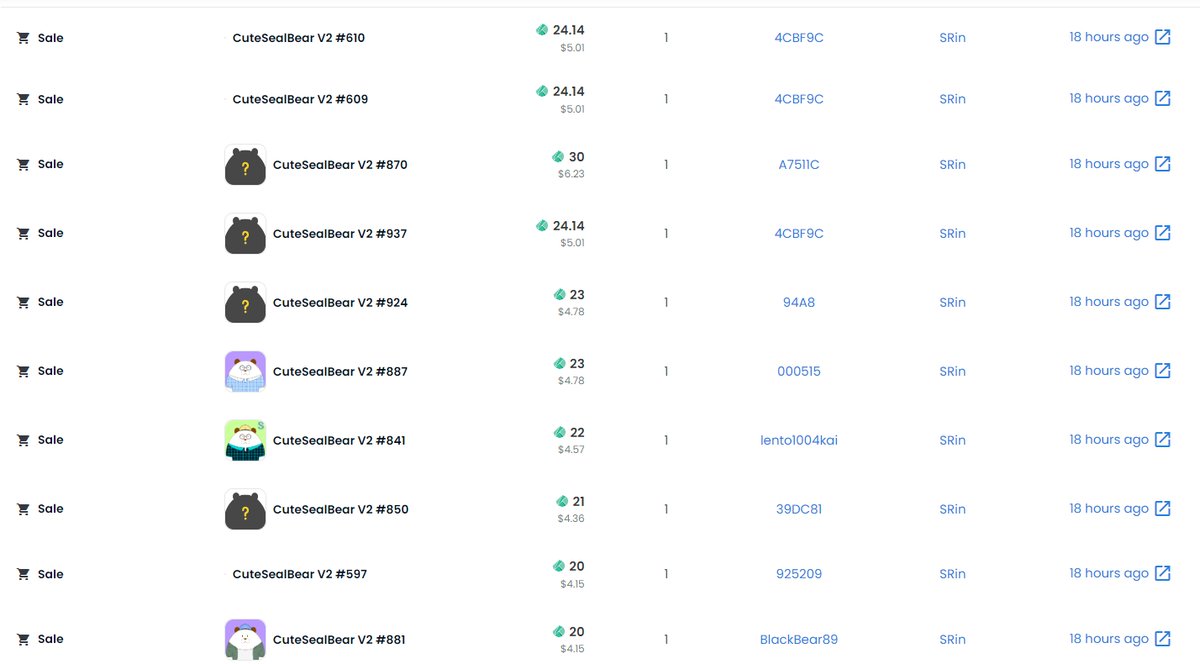
Task: Open external link icon for #881 sale
Action: [x=1162, y=639]
